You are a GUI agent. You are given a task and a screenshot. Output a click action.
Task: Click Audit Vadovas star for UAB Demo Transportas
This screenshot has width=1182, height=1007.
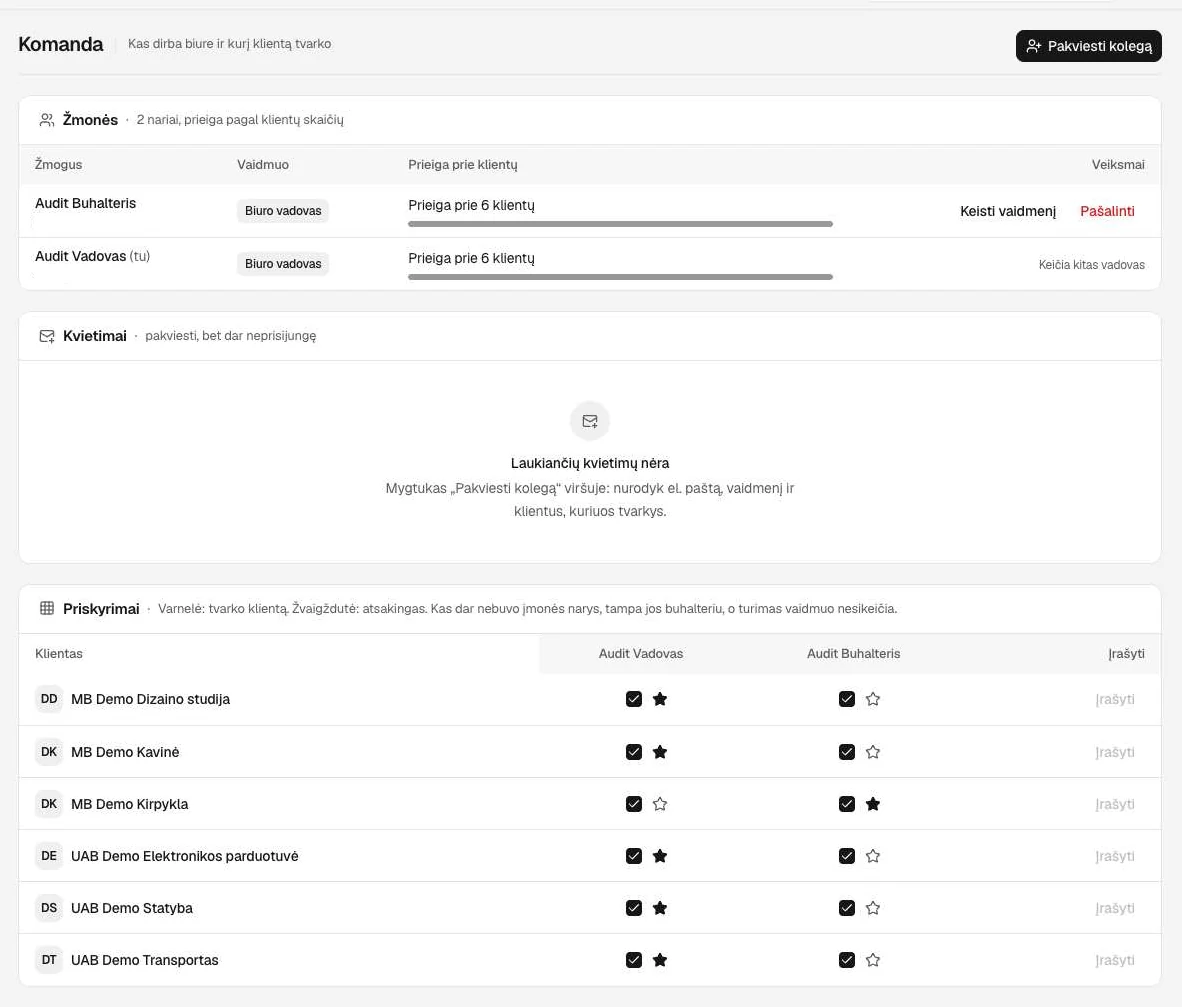click(x=660, y=960)
